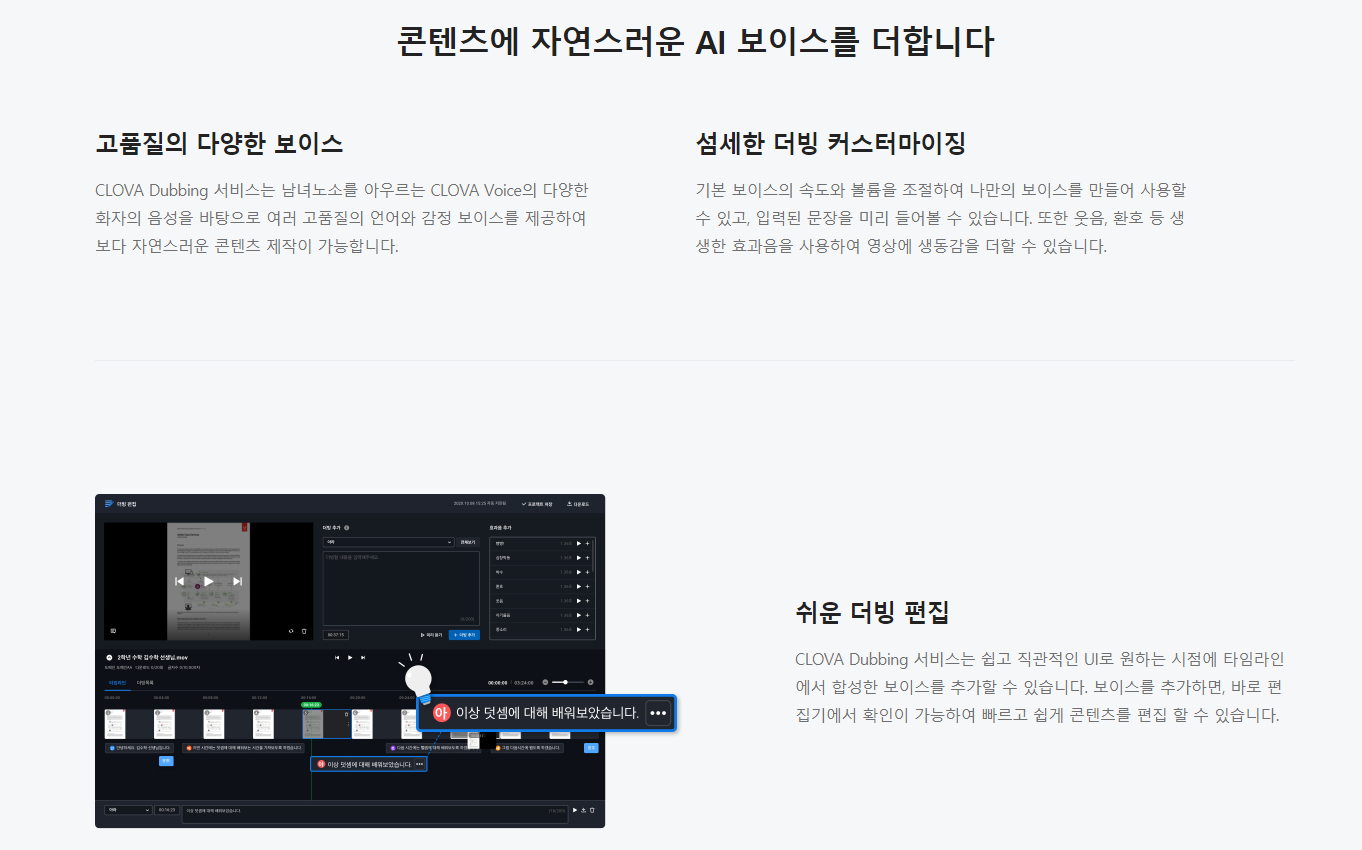Add the 환호 sound effect
Image resolution: width=1362 pixels, height=850 pixels.
coord(587,586)
